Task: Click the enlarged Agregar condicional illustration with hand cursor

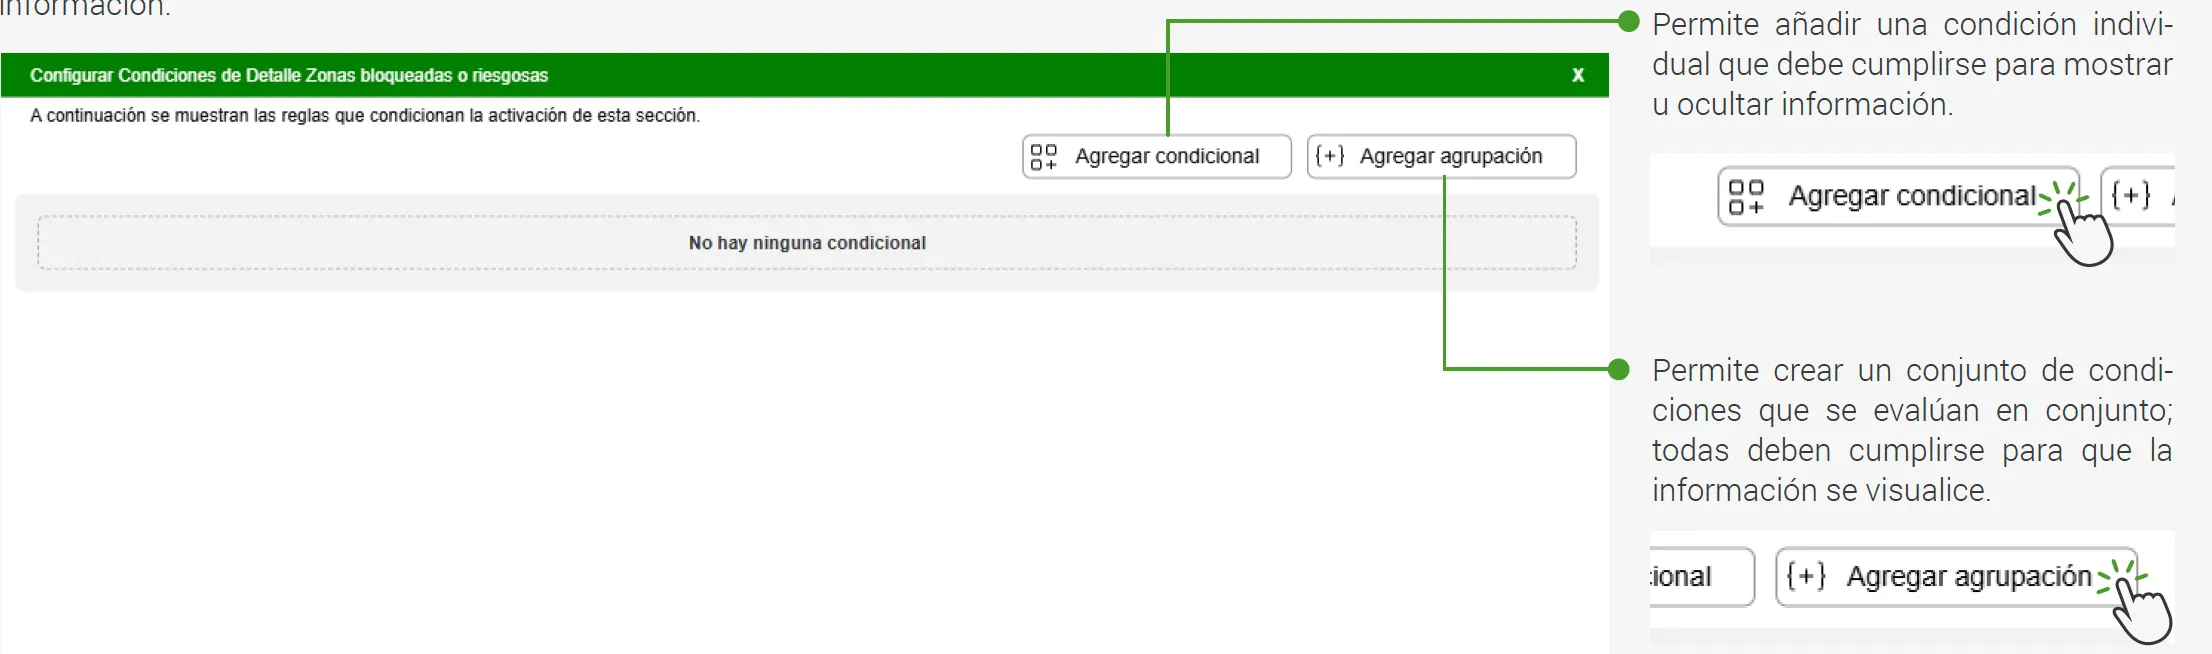Action: pos(1899,196)
